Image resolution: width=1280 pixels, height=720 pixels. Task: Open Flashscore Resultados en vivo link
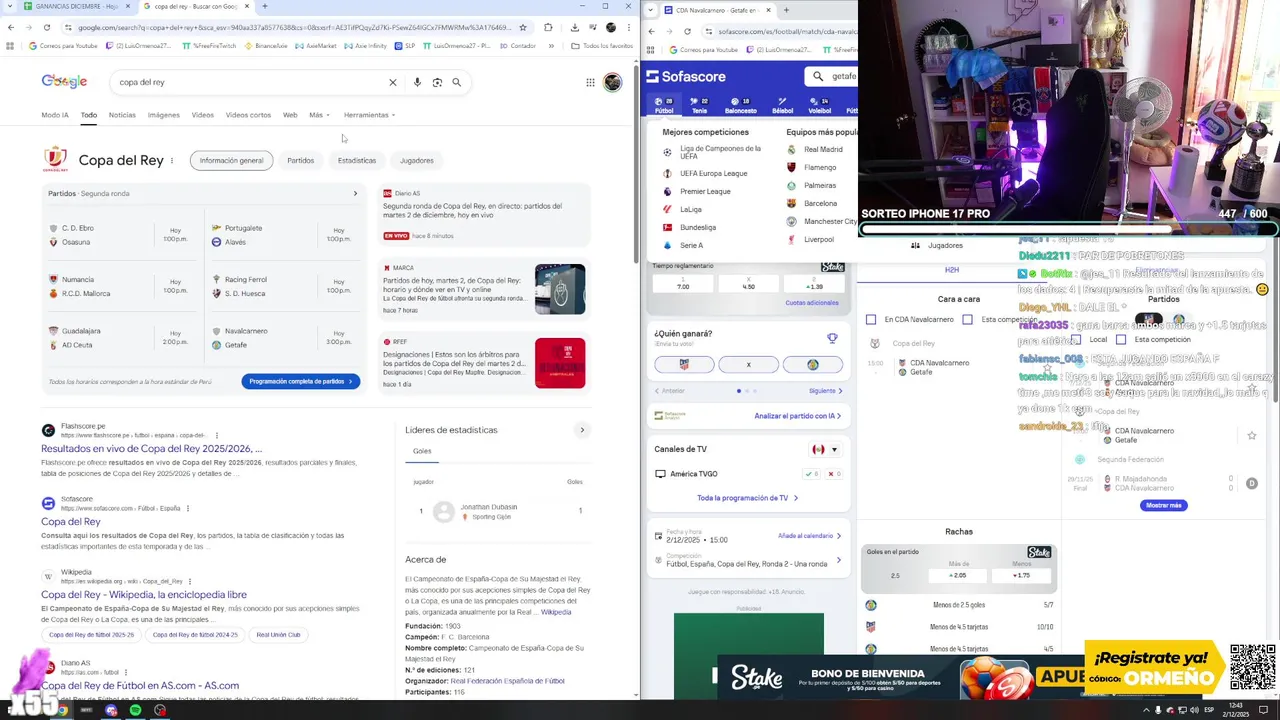[151, 449]
